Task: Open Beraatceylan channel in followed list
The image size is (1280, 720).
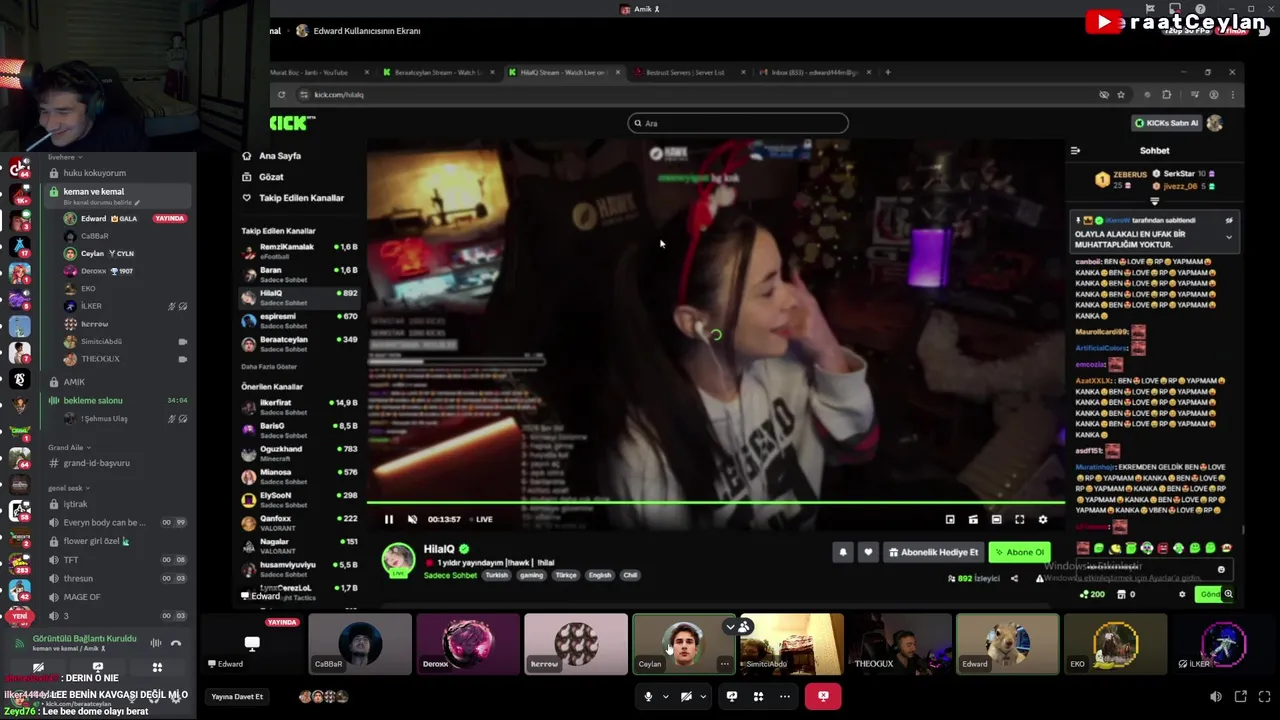Action: [299, 342]
